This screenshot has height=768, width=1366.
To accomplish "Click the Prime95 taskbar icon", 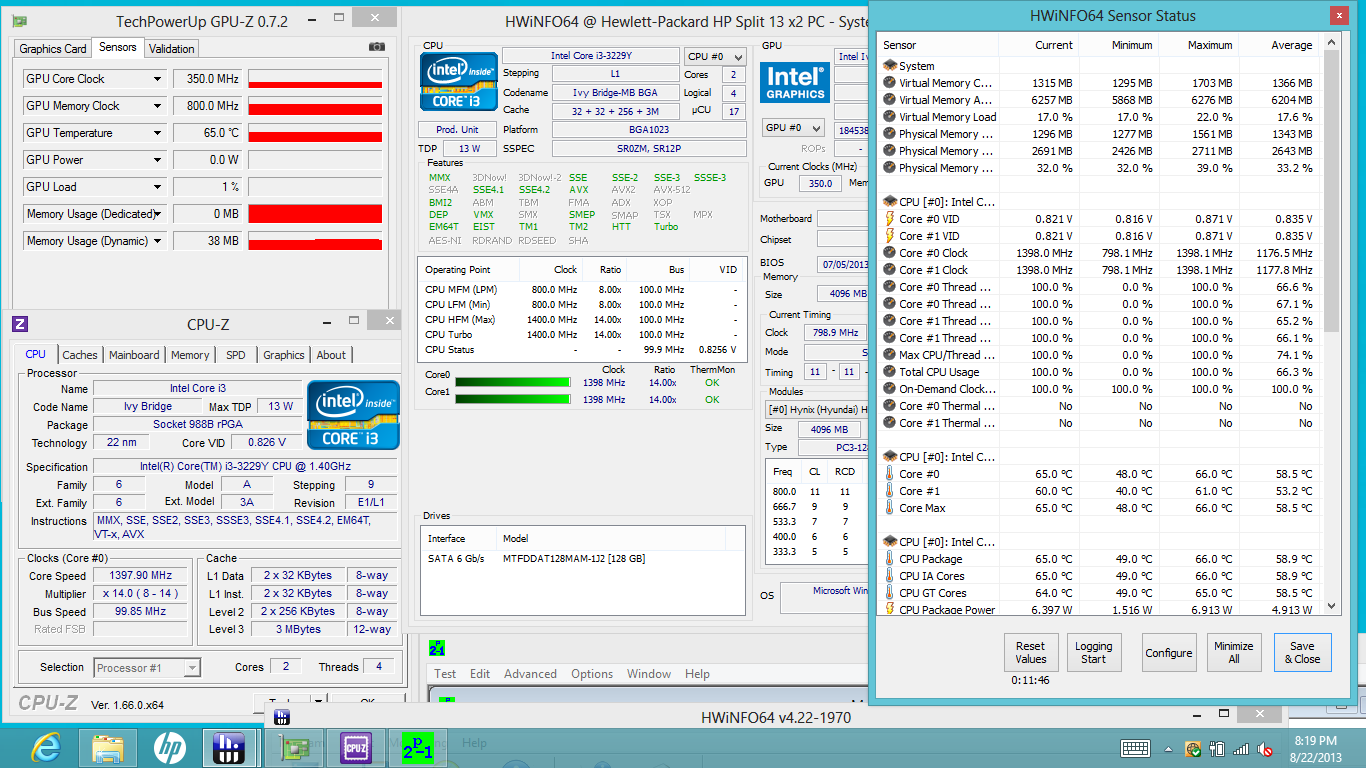I will click(x=418, y=747).
